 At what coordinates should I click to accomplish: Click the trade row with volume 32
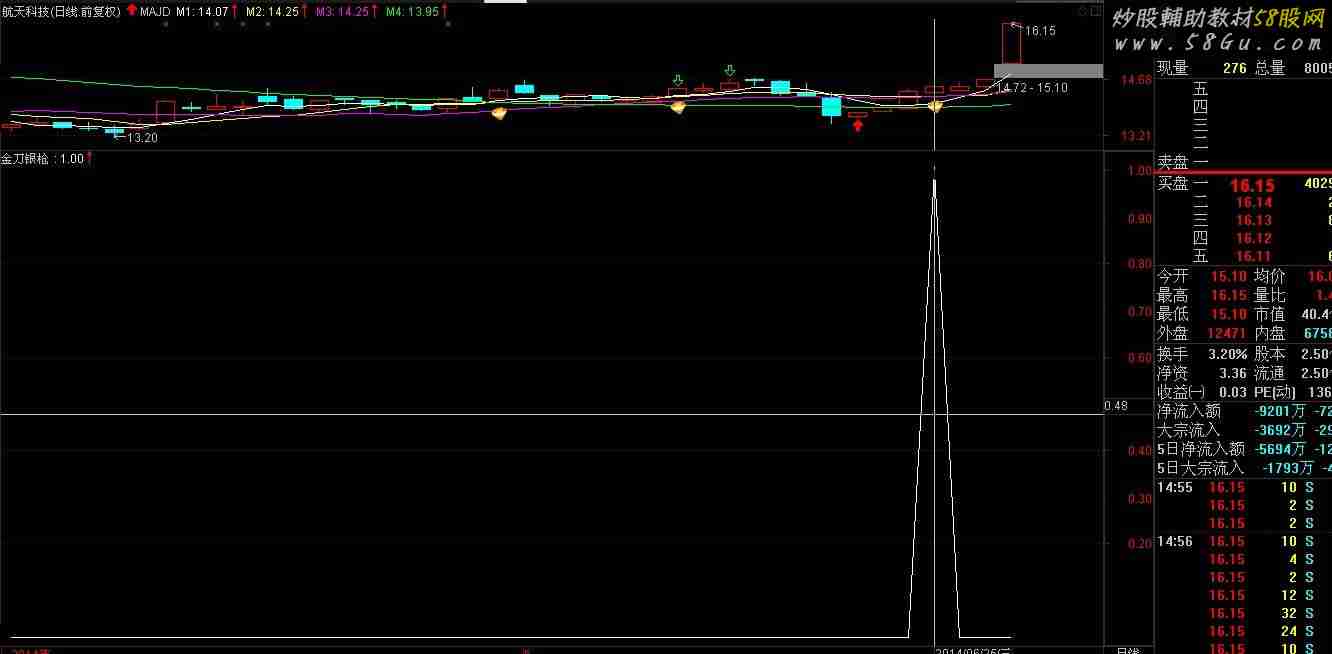click(x=1244, y=614)
